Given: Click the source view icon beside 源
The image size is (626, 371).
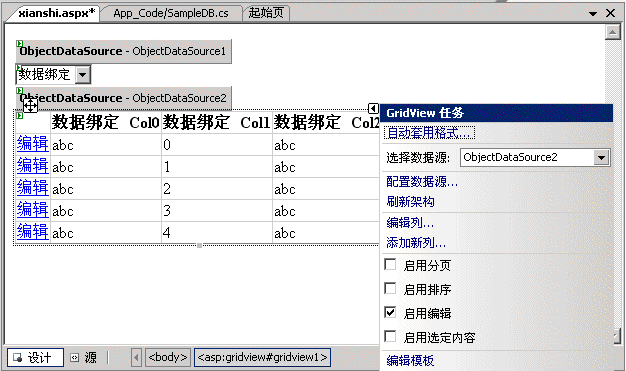Looking at the screenshot, I should (x=75, y=357).
